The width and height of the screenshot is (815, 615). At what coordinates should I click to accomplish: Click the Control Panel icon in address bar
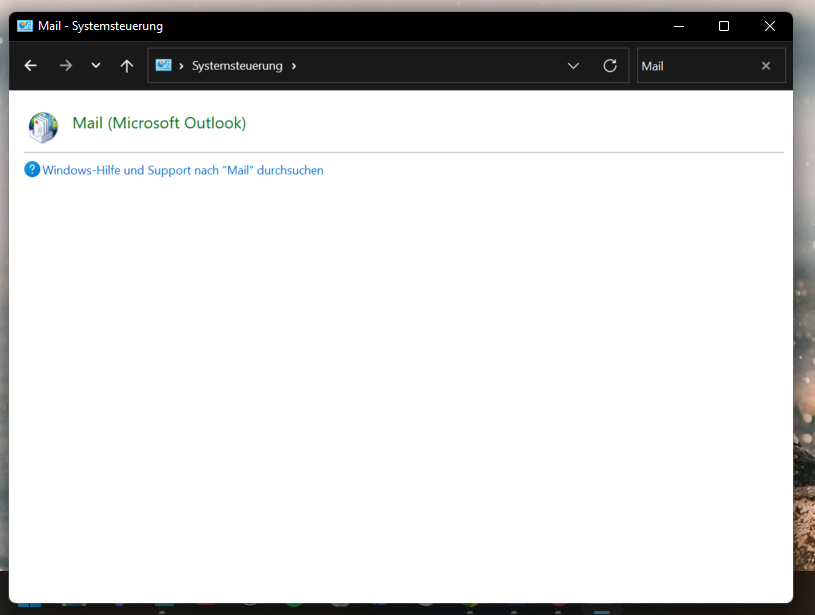[164, 66]
